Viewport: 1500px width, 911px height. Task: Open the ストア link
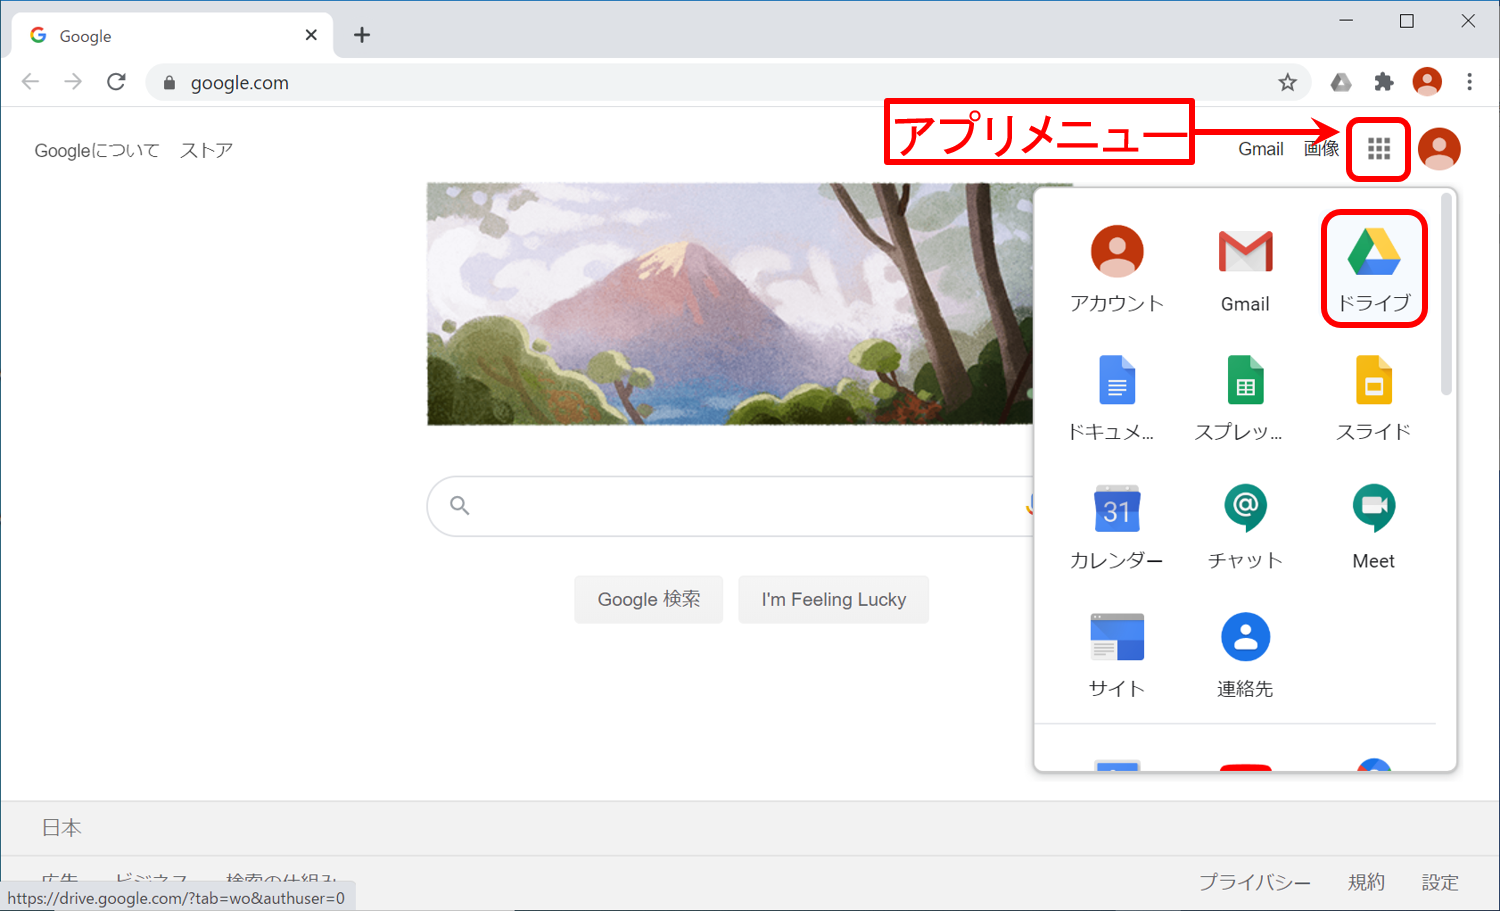click(x=206, y=150)
